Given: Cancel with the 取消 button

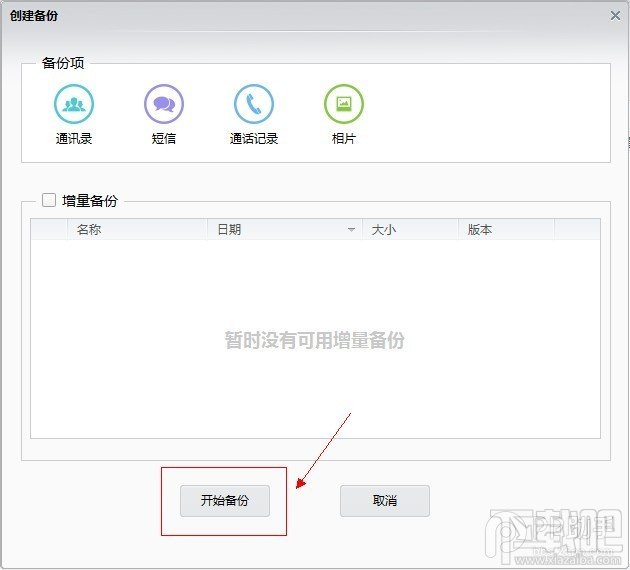Looking at the screenshot, I should tap(385, 501).
